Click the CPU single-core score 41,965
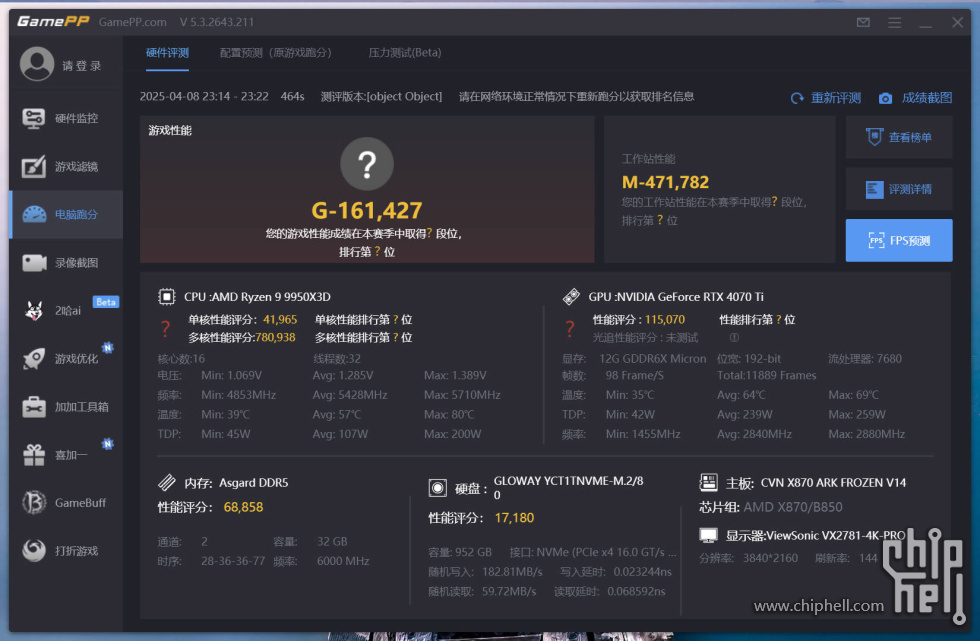The width and height of the screenshot is (980, 641). [280, 319]
